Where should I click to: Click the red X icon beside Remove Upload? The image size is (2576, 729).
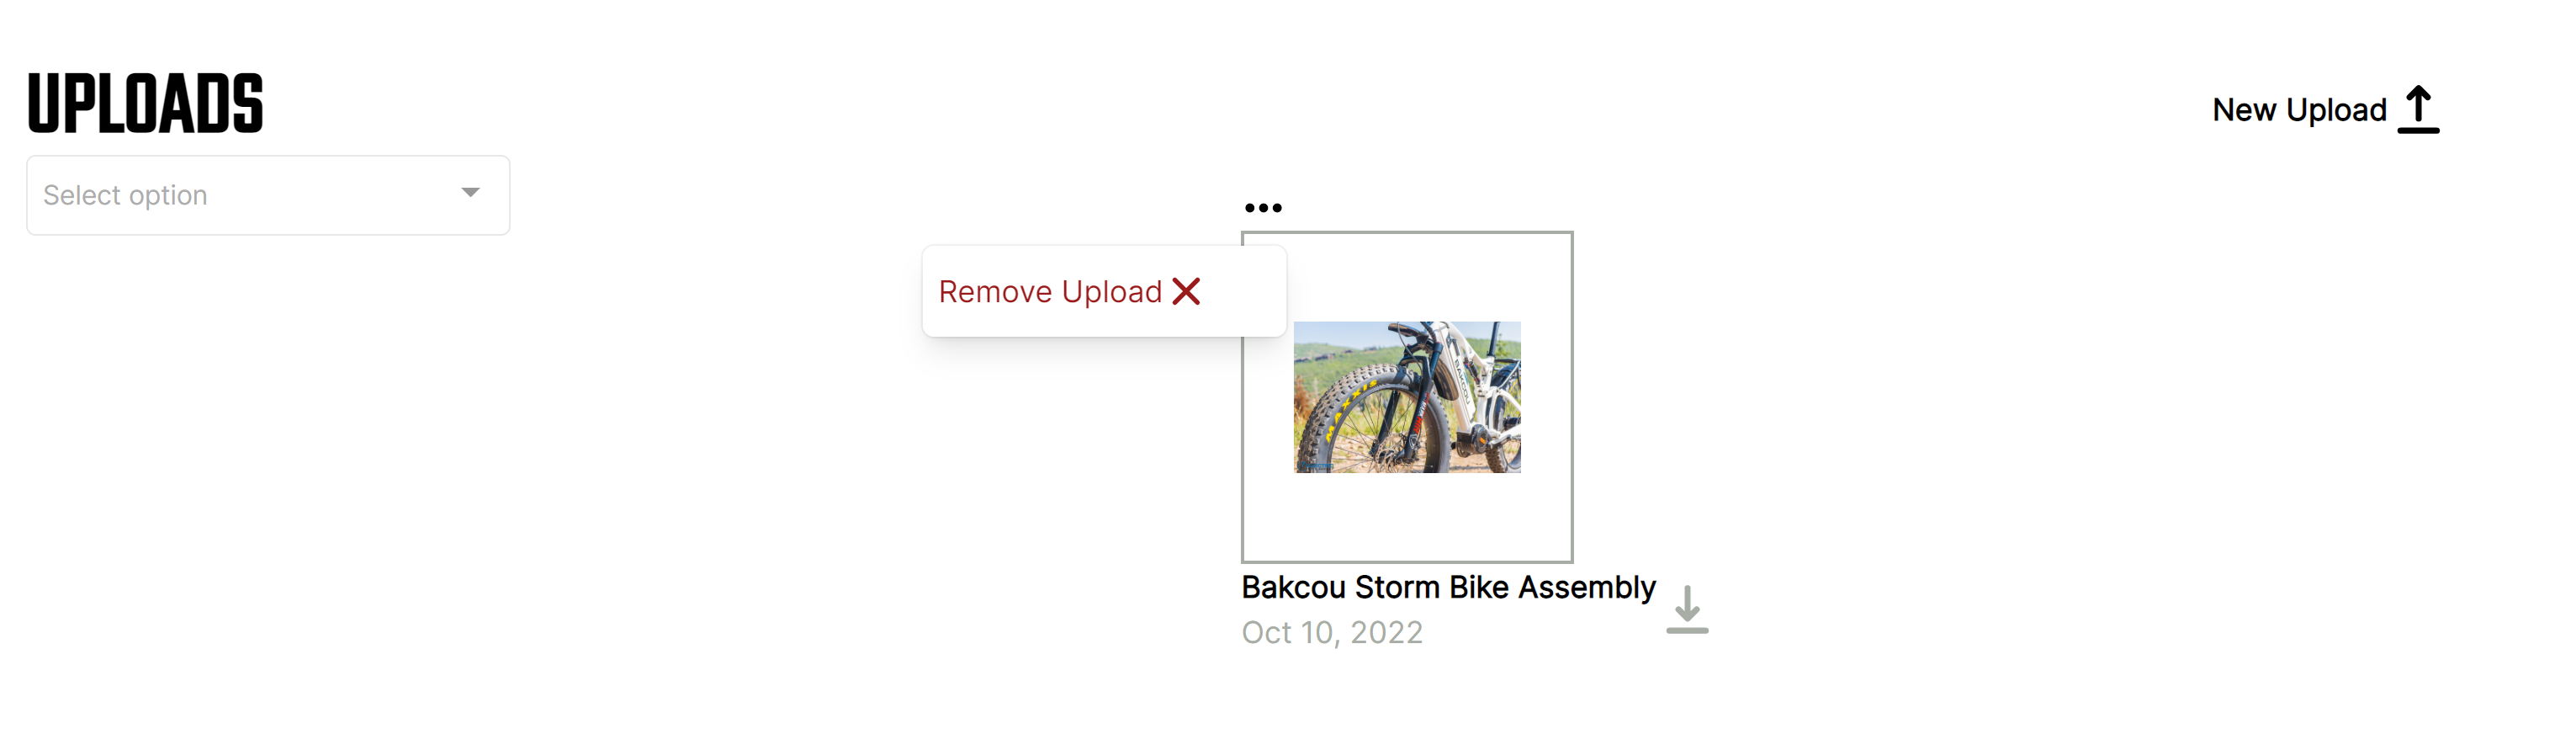coord(1186,291)
